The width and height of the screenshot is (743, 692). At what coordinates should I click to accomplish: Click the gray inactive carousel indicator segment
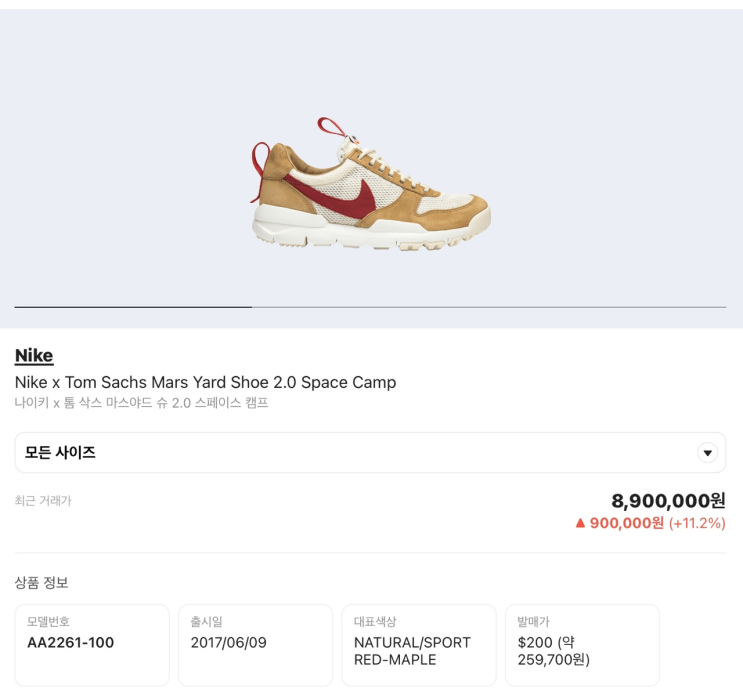(x=489, y=307)
